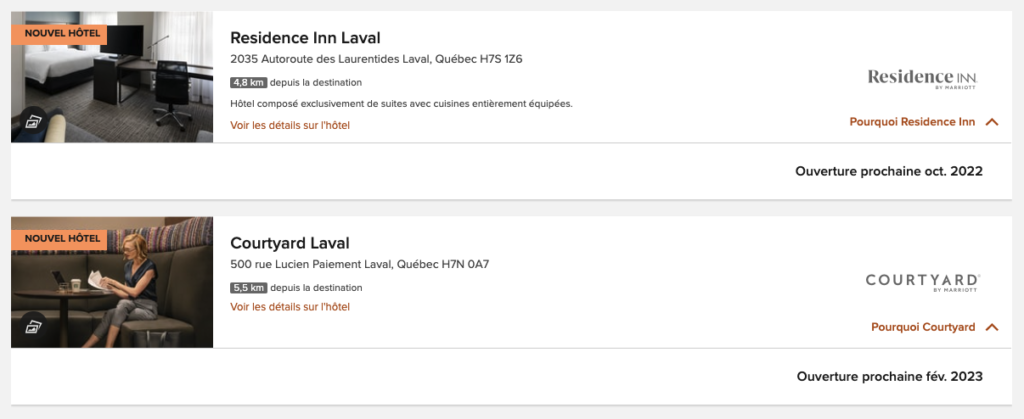This screenshot has width=1024, height=419.
Task: Click the Courtyard by Marriott logo
Action: click(922, 282)
